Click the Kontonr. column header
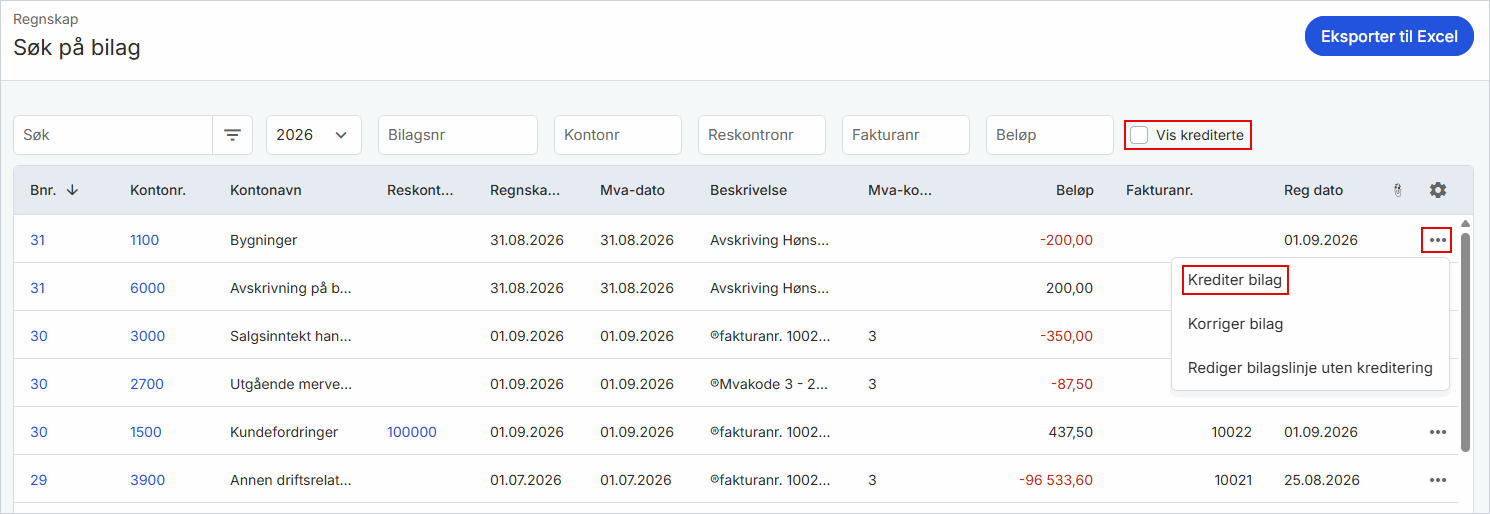This screenshot has width=1490, height=514. point(158,190)
